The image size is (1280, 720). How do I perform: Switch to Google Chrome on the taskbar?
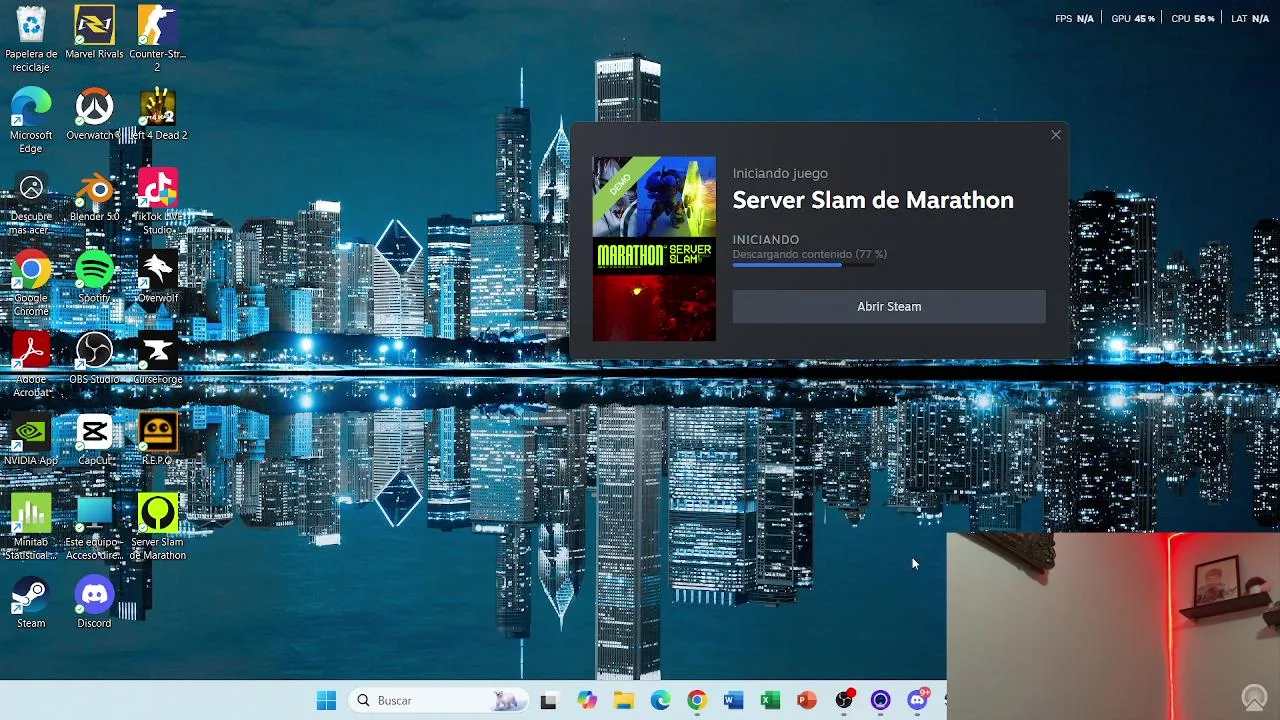point(697,701)
